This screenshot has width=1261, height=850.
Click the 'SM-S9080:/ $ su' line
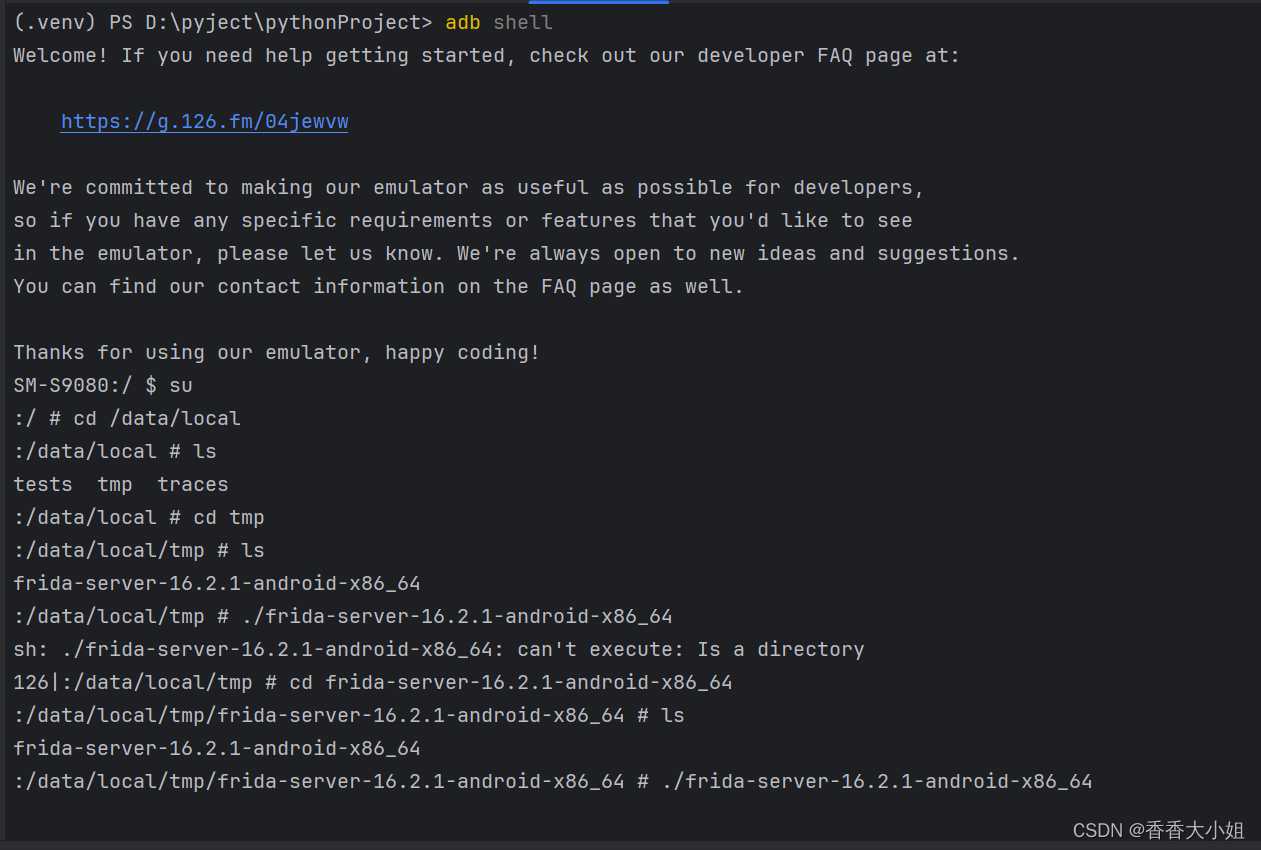pos(103,385)
